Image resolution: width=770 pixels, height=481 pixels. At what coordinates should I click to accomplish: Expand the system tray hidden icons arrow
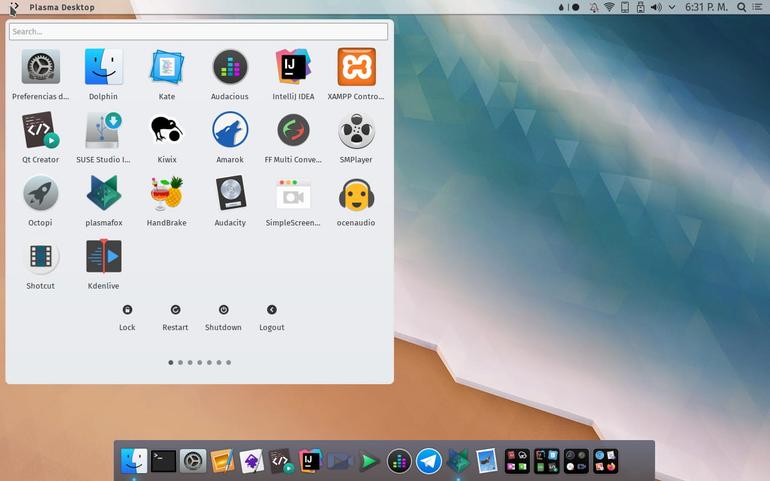[672, 7]
